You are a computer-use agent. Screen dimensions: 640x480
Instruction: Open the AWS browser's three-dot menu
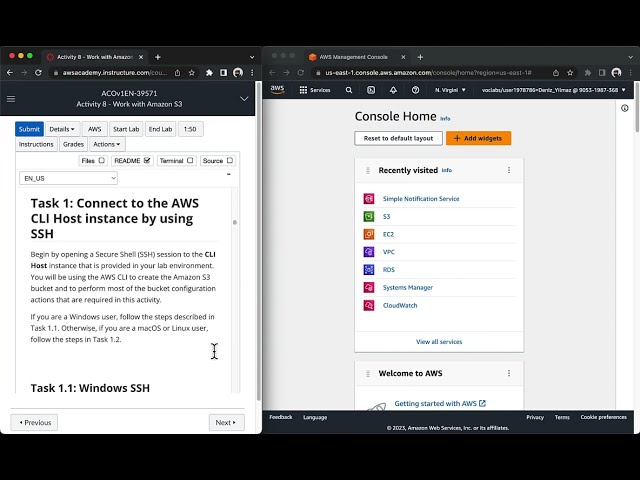coord(631,73)
